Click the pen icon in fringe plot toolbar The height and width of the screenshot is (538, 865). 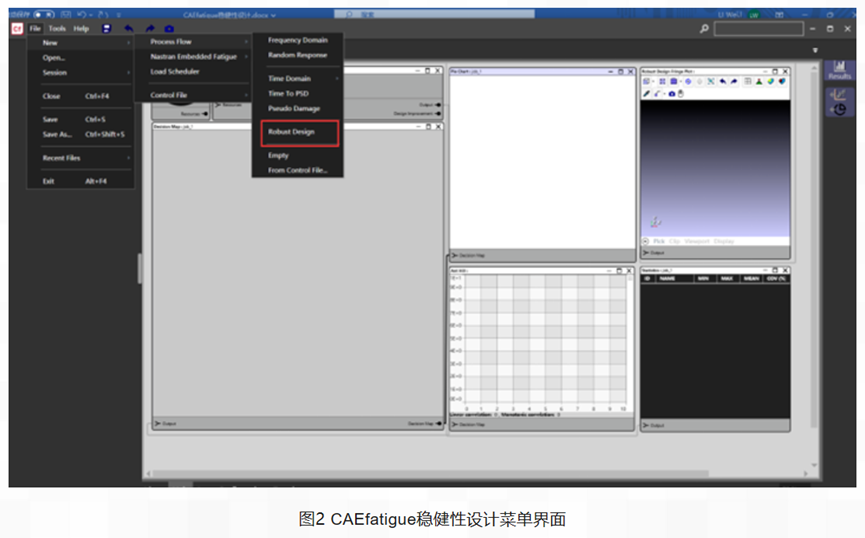tap(647, 93)
